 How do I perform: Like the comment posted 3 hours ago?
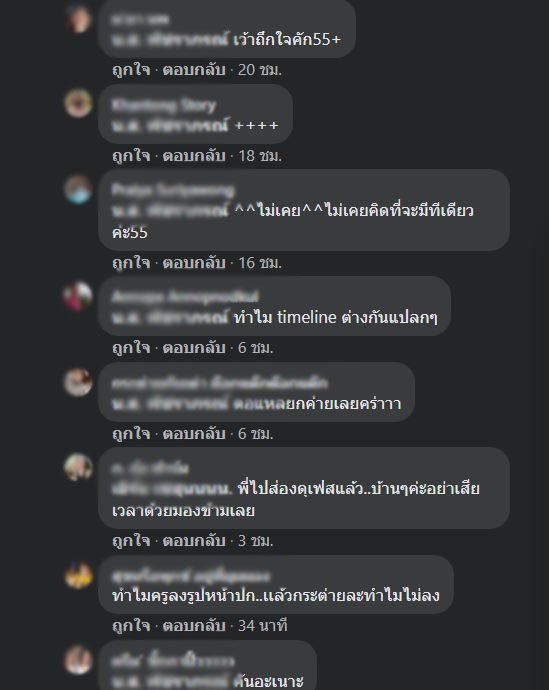(131, 540)
